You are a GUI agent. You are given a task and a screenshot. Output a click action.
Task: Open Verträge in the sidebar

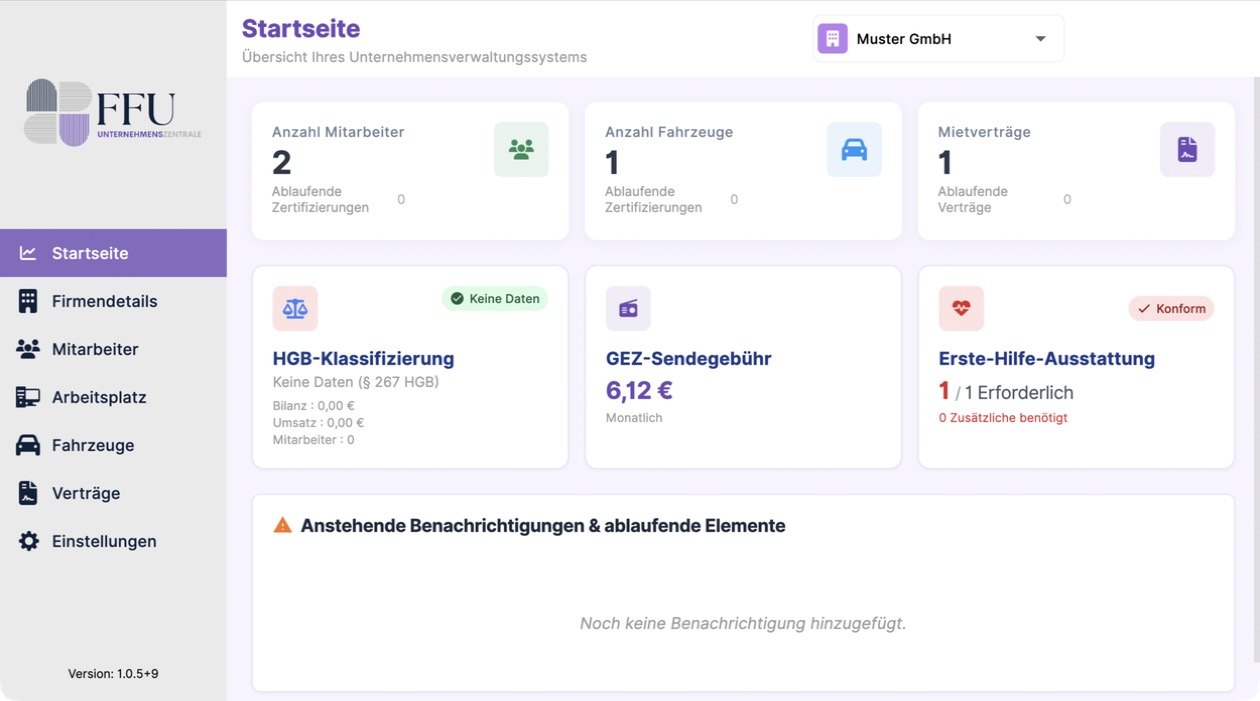(113, 493)
